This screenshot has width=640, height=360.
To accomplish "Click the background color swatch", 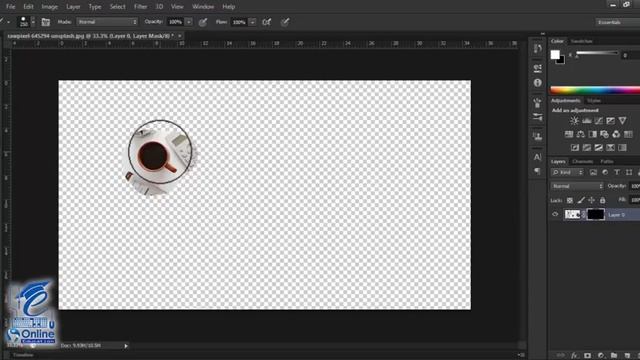I will (x=562, y=61).
